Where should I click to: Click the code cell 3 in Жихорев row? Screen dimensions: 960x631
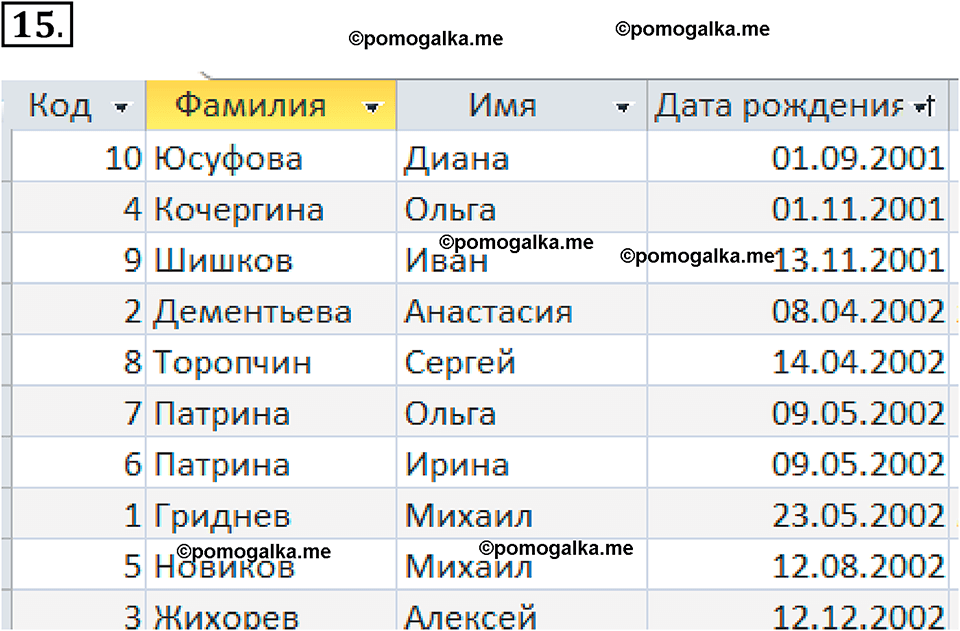pos(78,611)
